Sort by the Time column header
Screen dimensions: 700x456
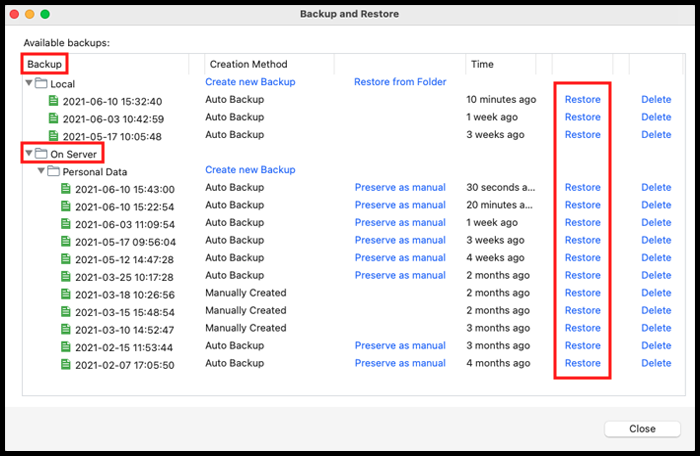click(482, 64)
